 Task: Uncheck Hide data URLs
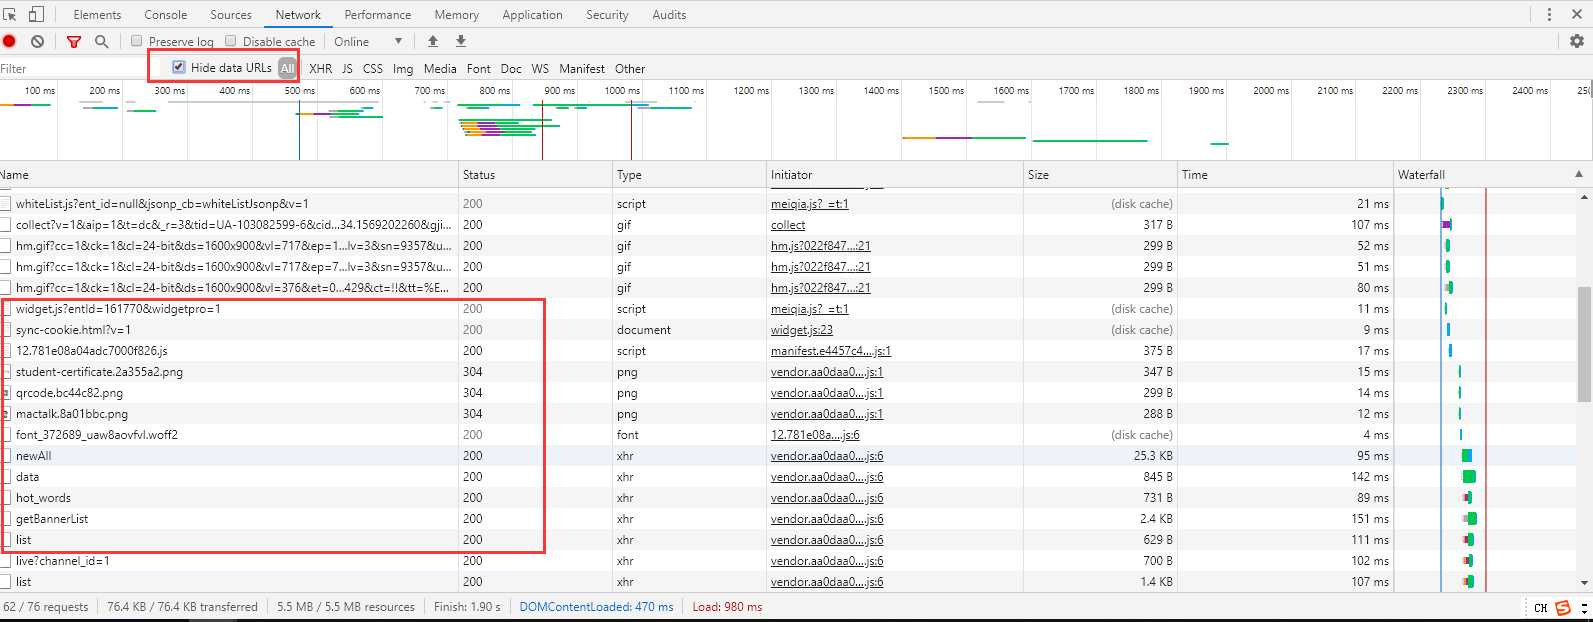click(179, 67)
